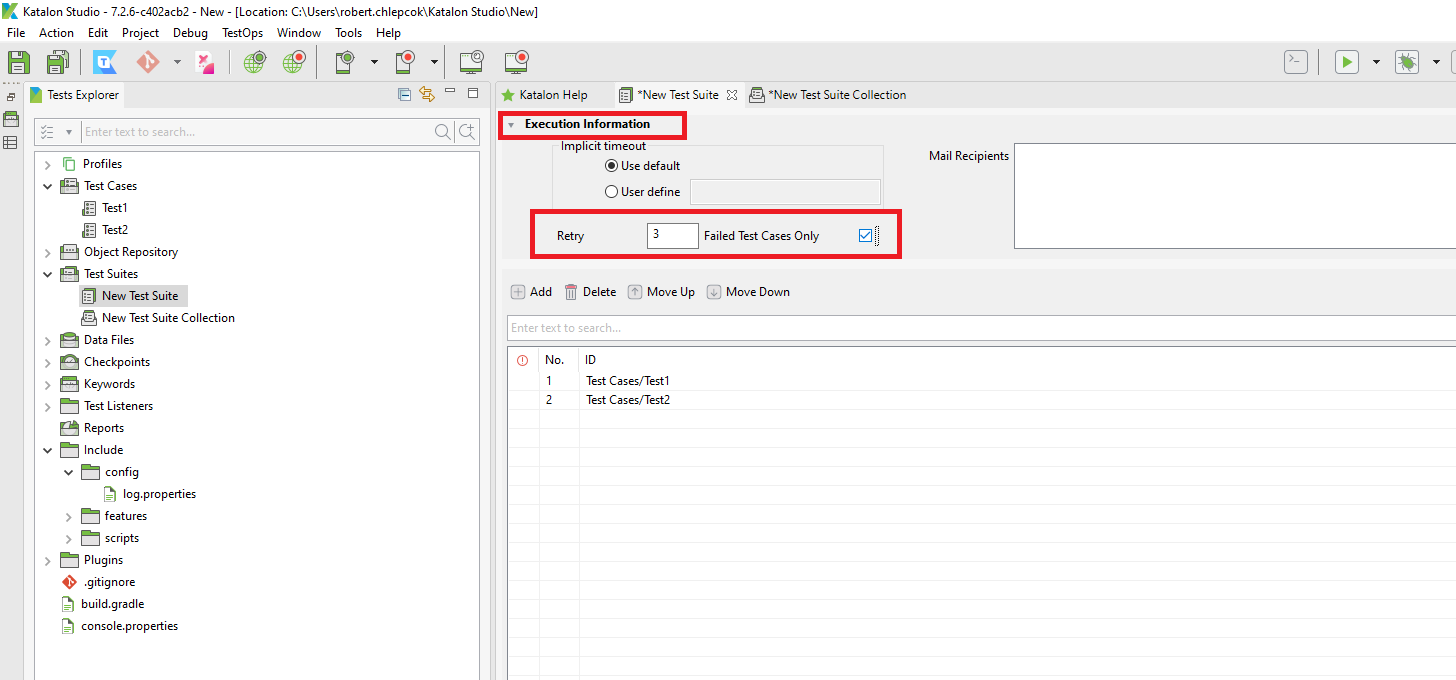Open the Action menu
The height and width of the screenshot is (680, 1456).
point(57,33)
